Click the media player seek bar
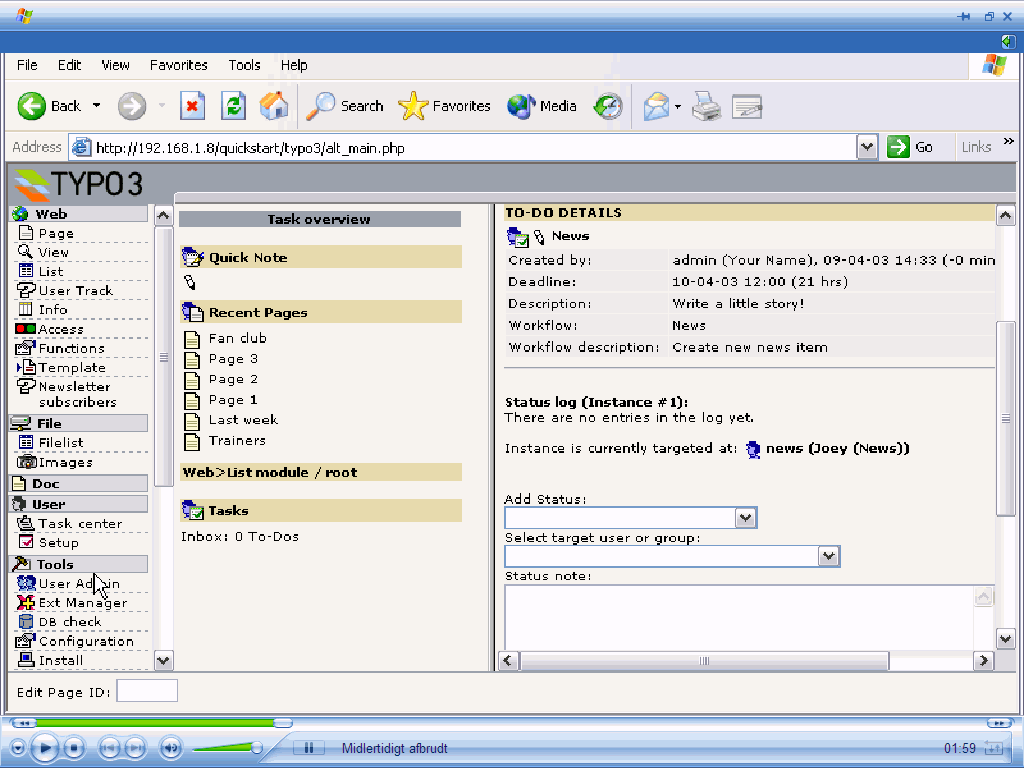 [x=509, y=723]
